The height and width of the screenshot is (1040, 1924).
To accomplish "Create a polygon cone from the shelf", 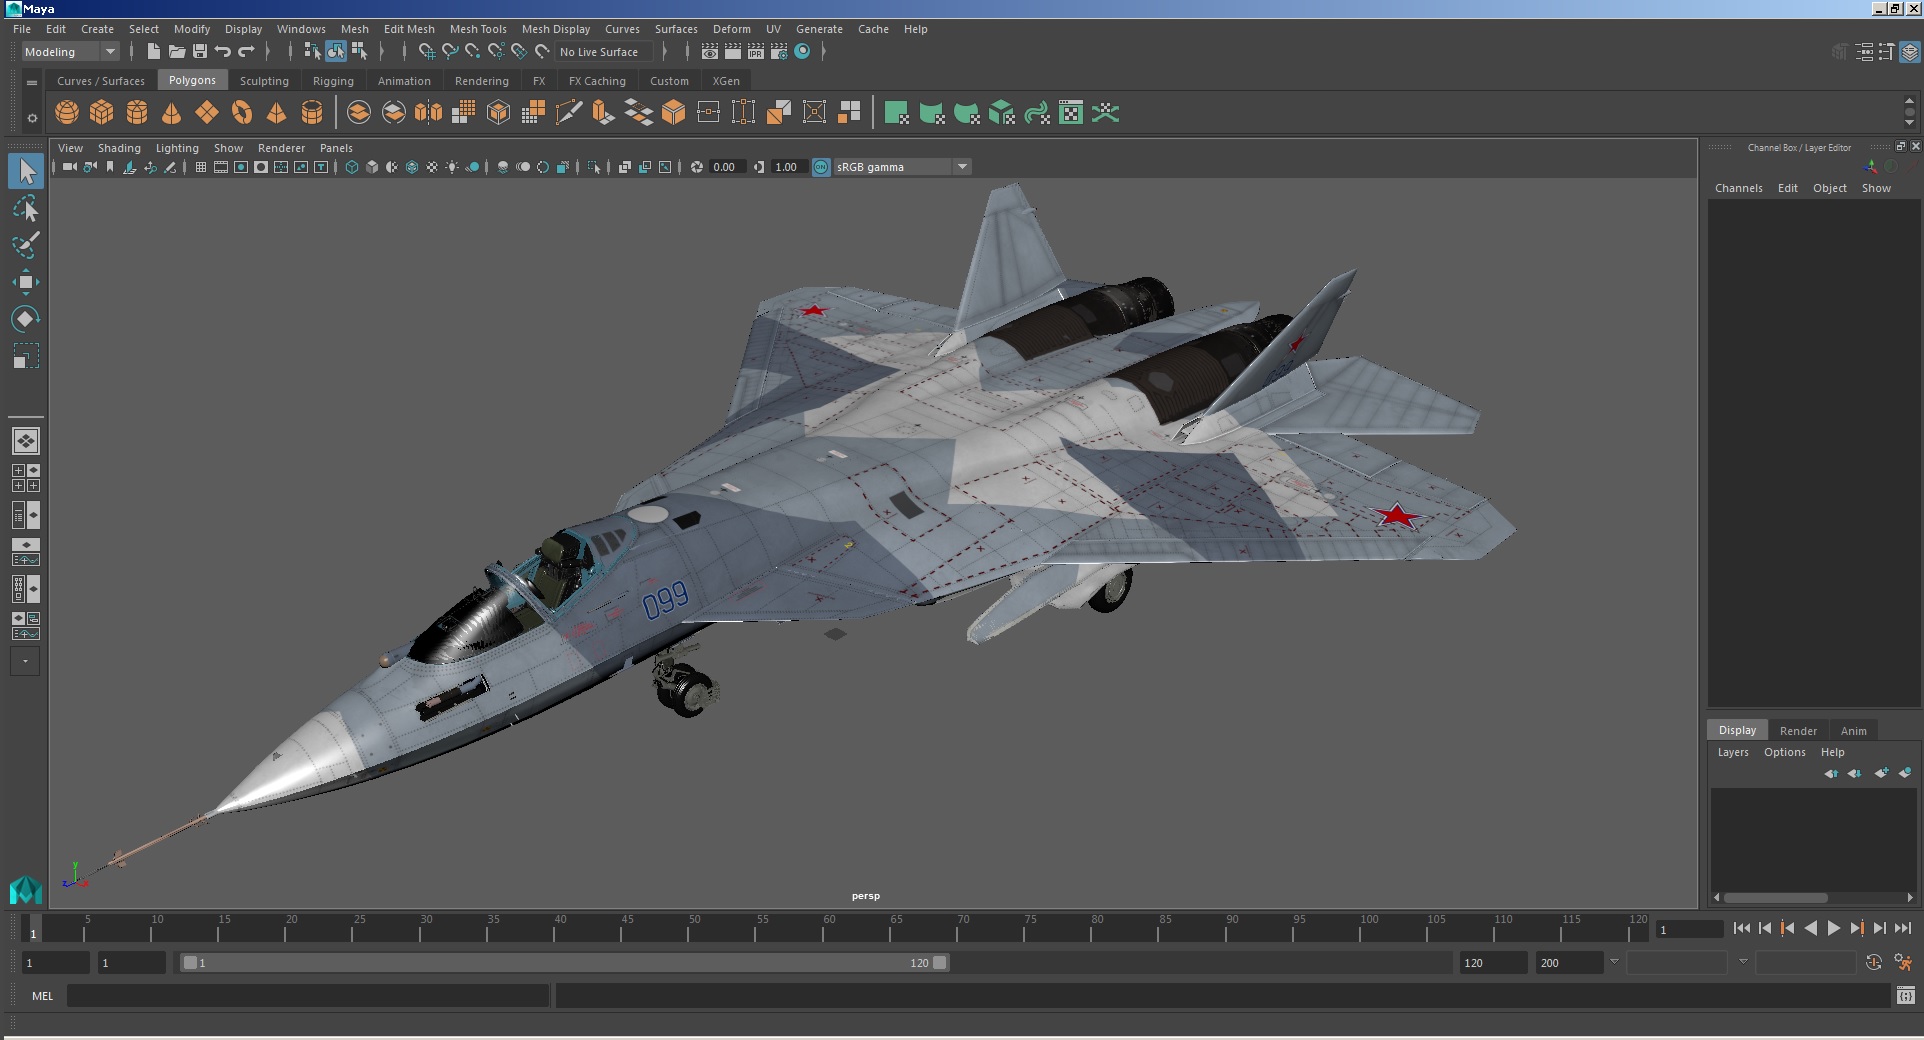I will click(172, 113).
